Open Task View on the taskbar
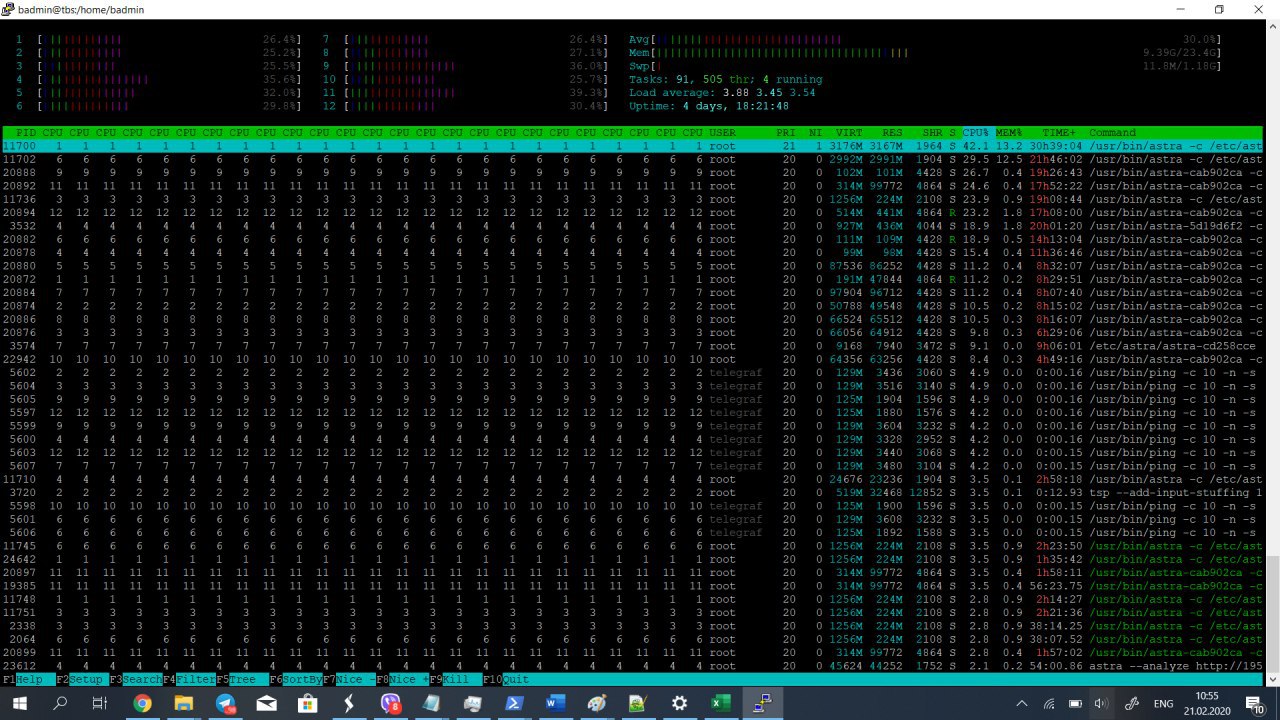1280x720 pixels. (x=100, y=703)
